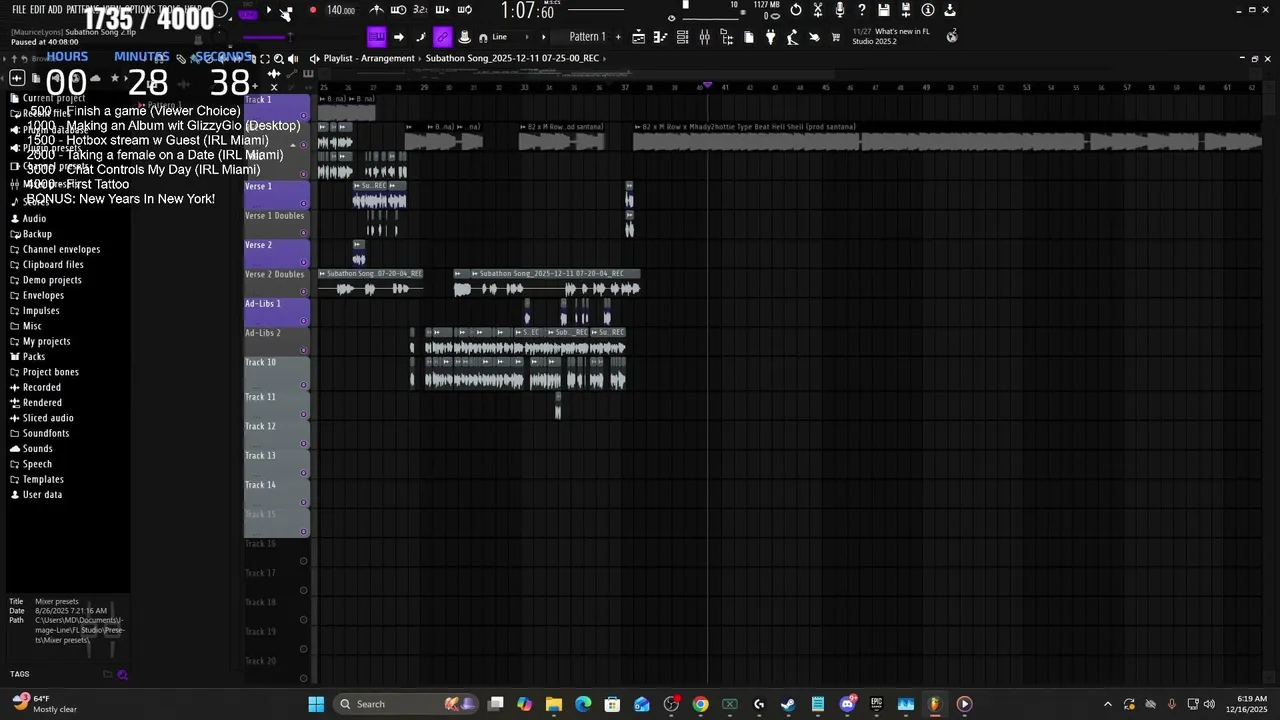The image size is (1280, 720).
Task: Select Verse 1 Doubles track header
Action: pos(277,223)
